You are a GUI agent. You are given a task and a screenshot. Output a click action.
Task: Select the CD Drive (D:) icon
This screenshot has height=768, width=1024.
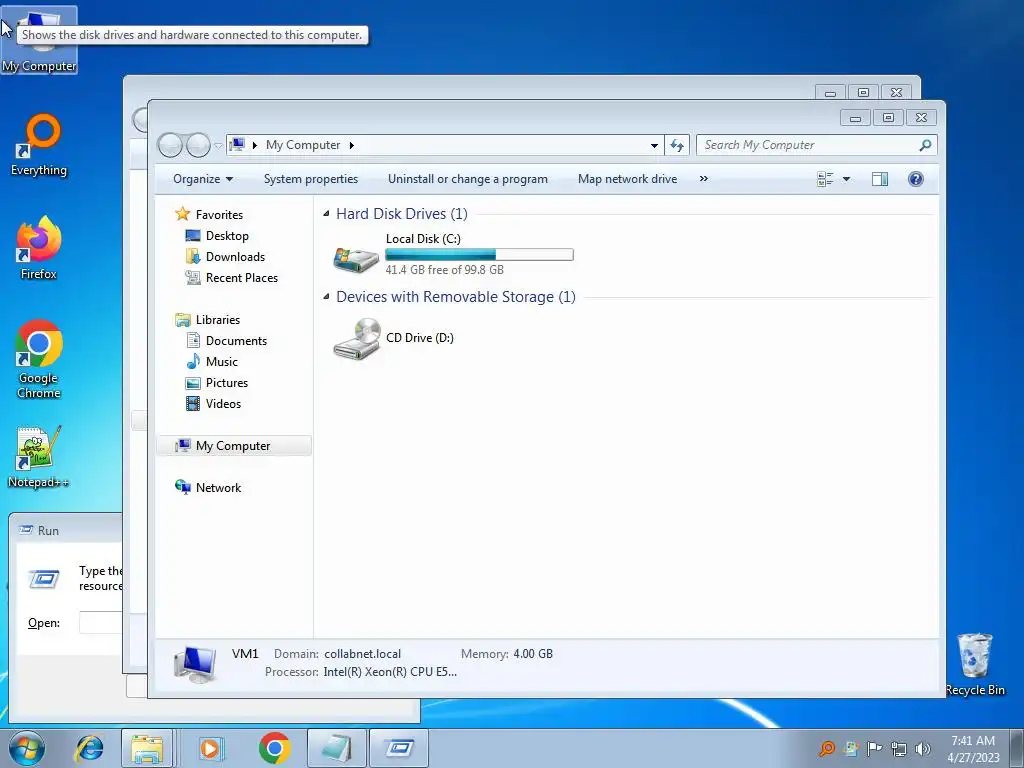(x=357, y=338)
